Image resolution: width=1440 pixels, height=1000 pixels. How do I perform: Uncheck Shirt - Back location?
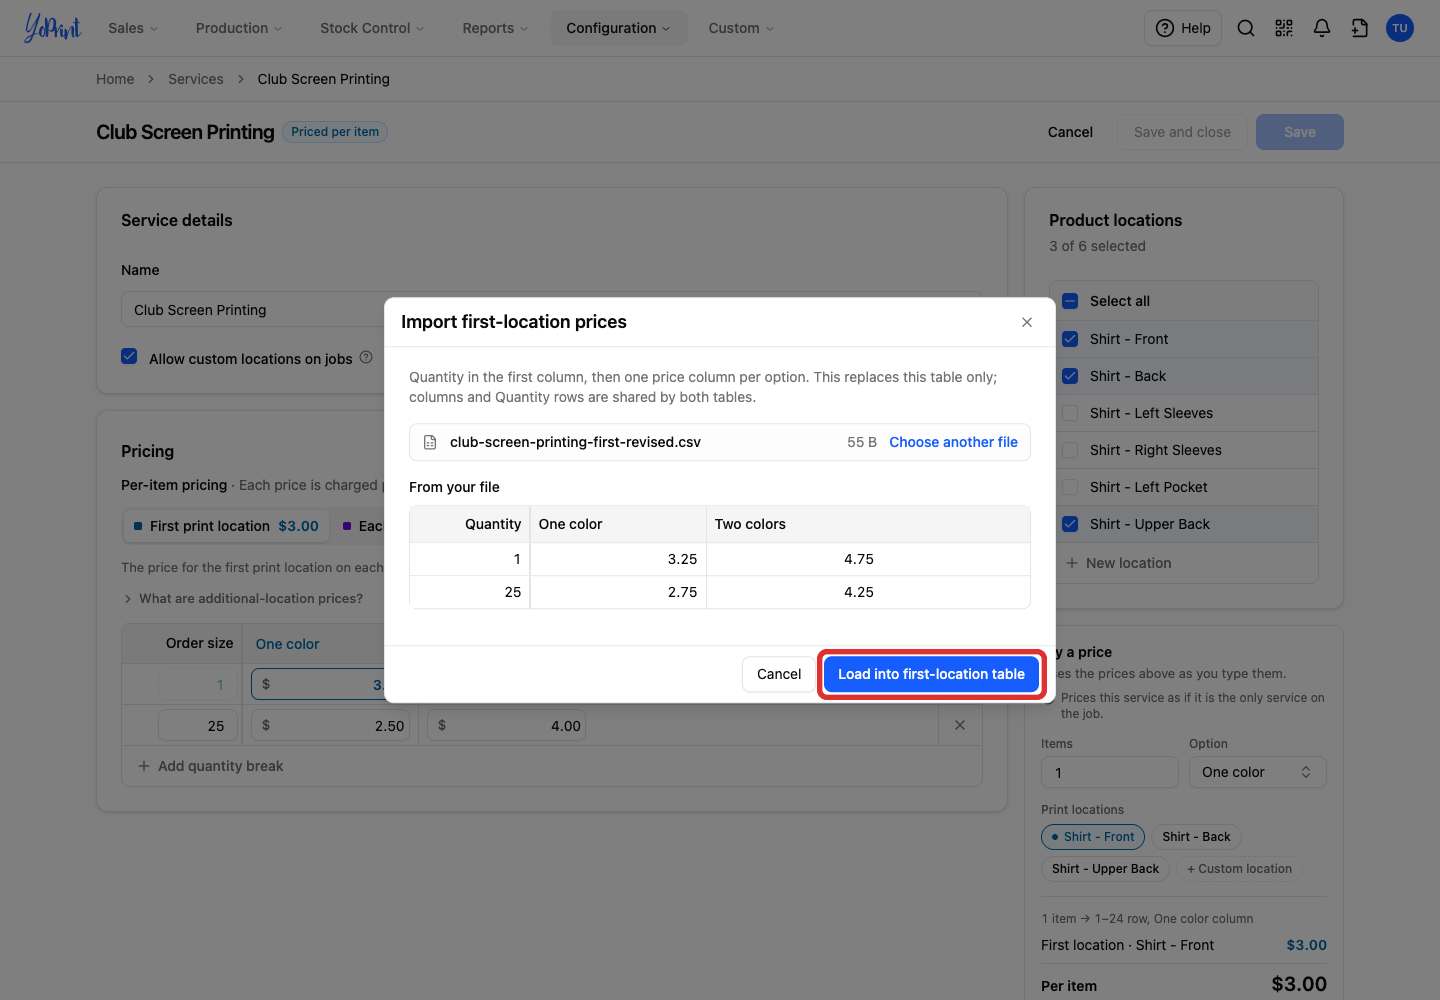1070,376
